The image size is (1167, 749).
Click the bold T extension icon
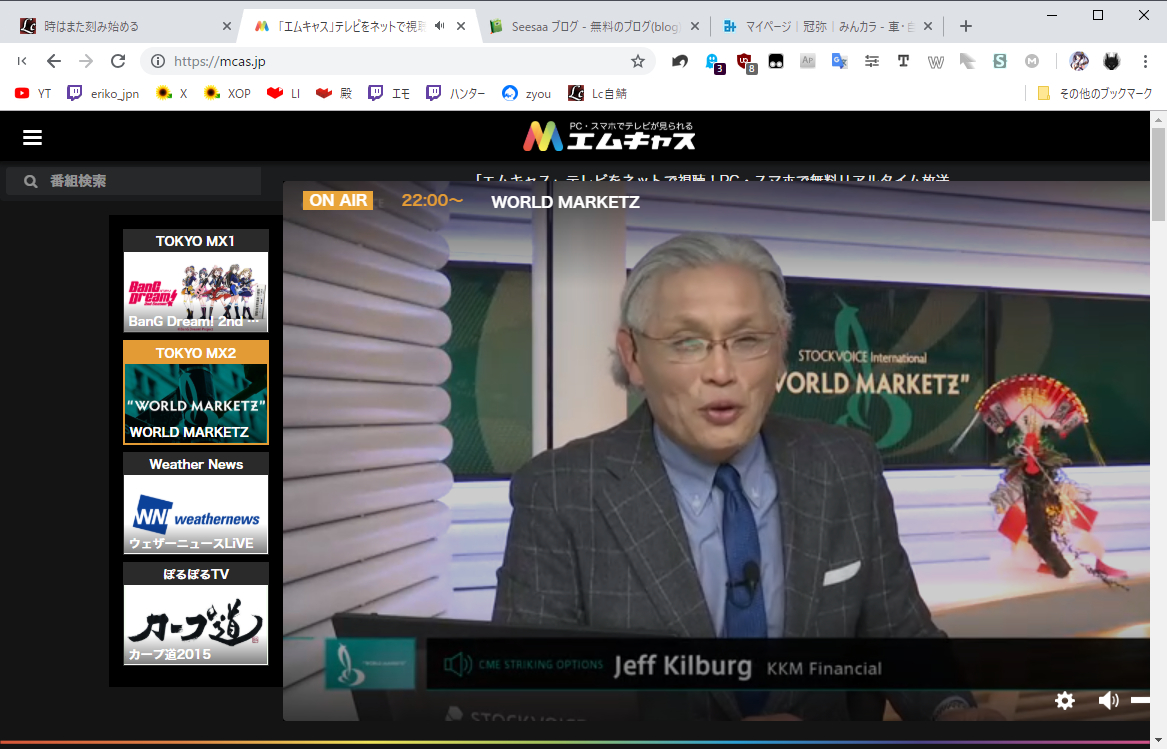[903, 61]
